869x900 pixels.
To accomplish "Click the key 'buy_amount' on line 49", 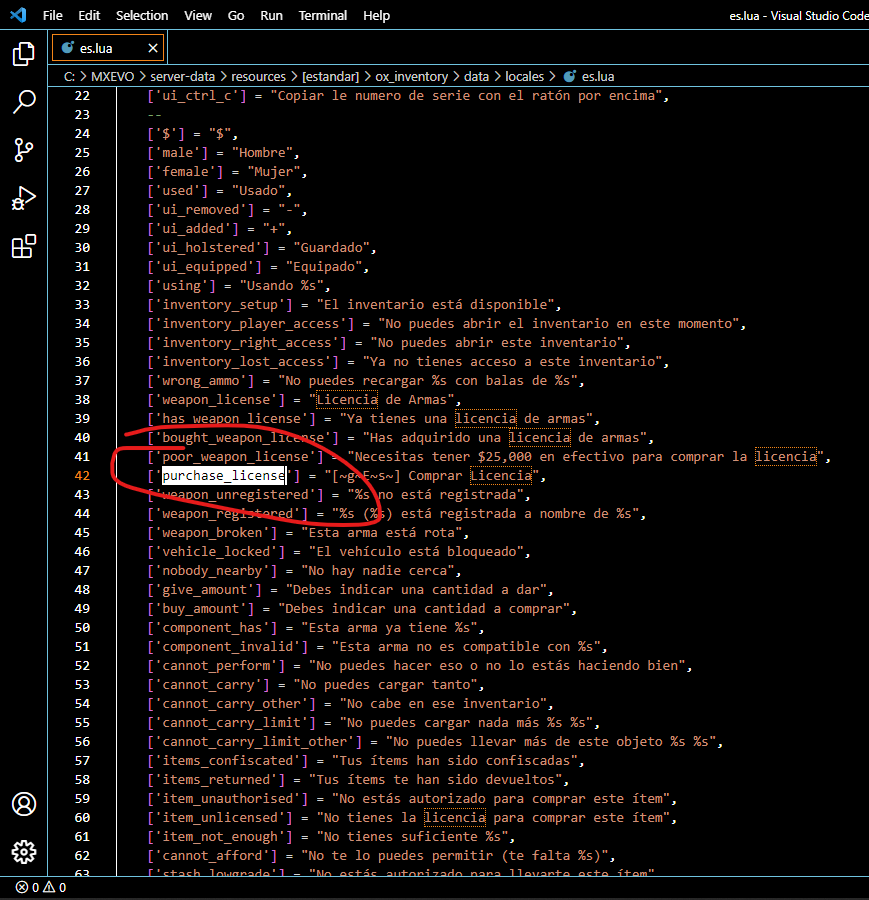I will point(200,609).
